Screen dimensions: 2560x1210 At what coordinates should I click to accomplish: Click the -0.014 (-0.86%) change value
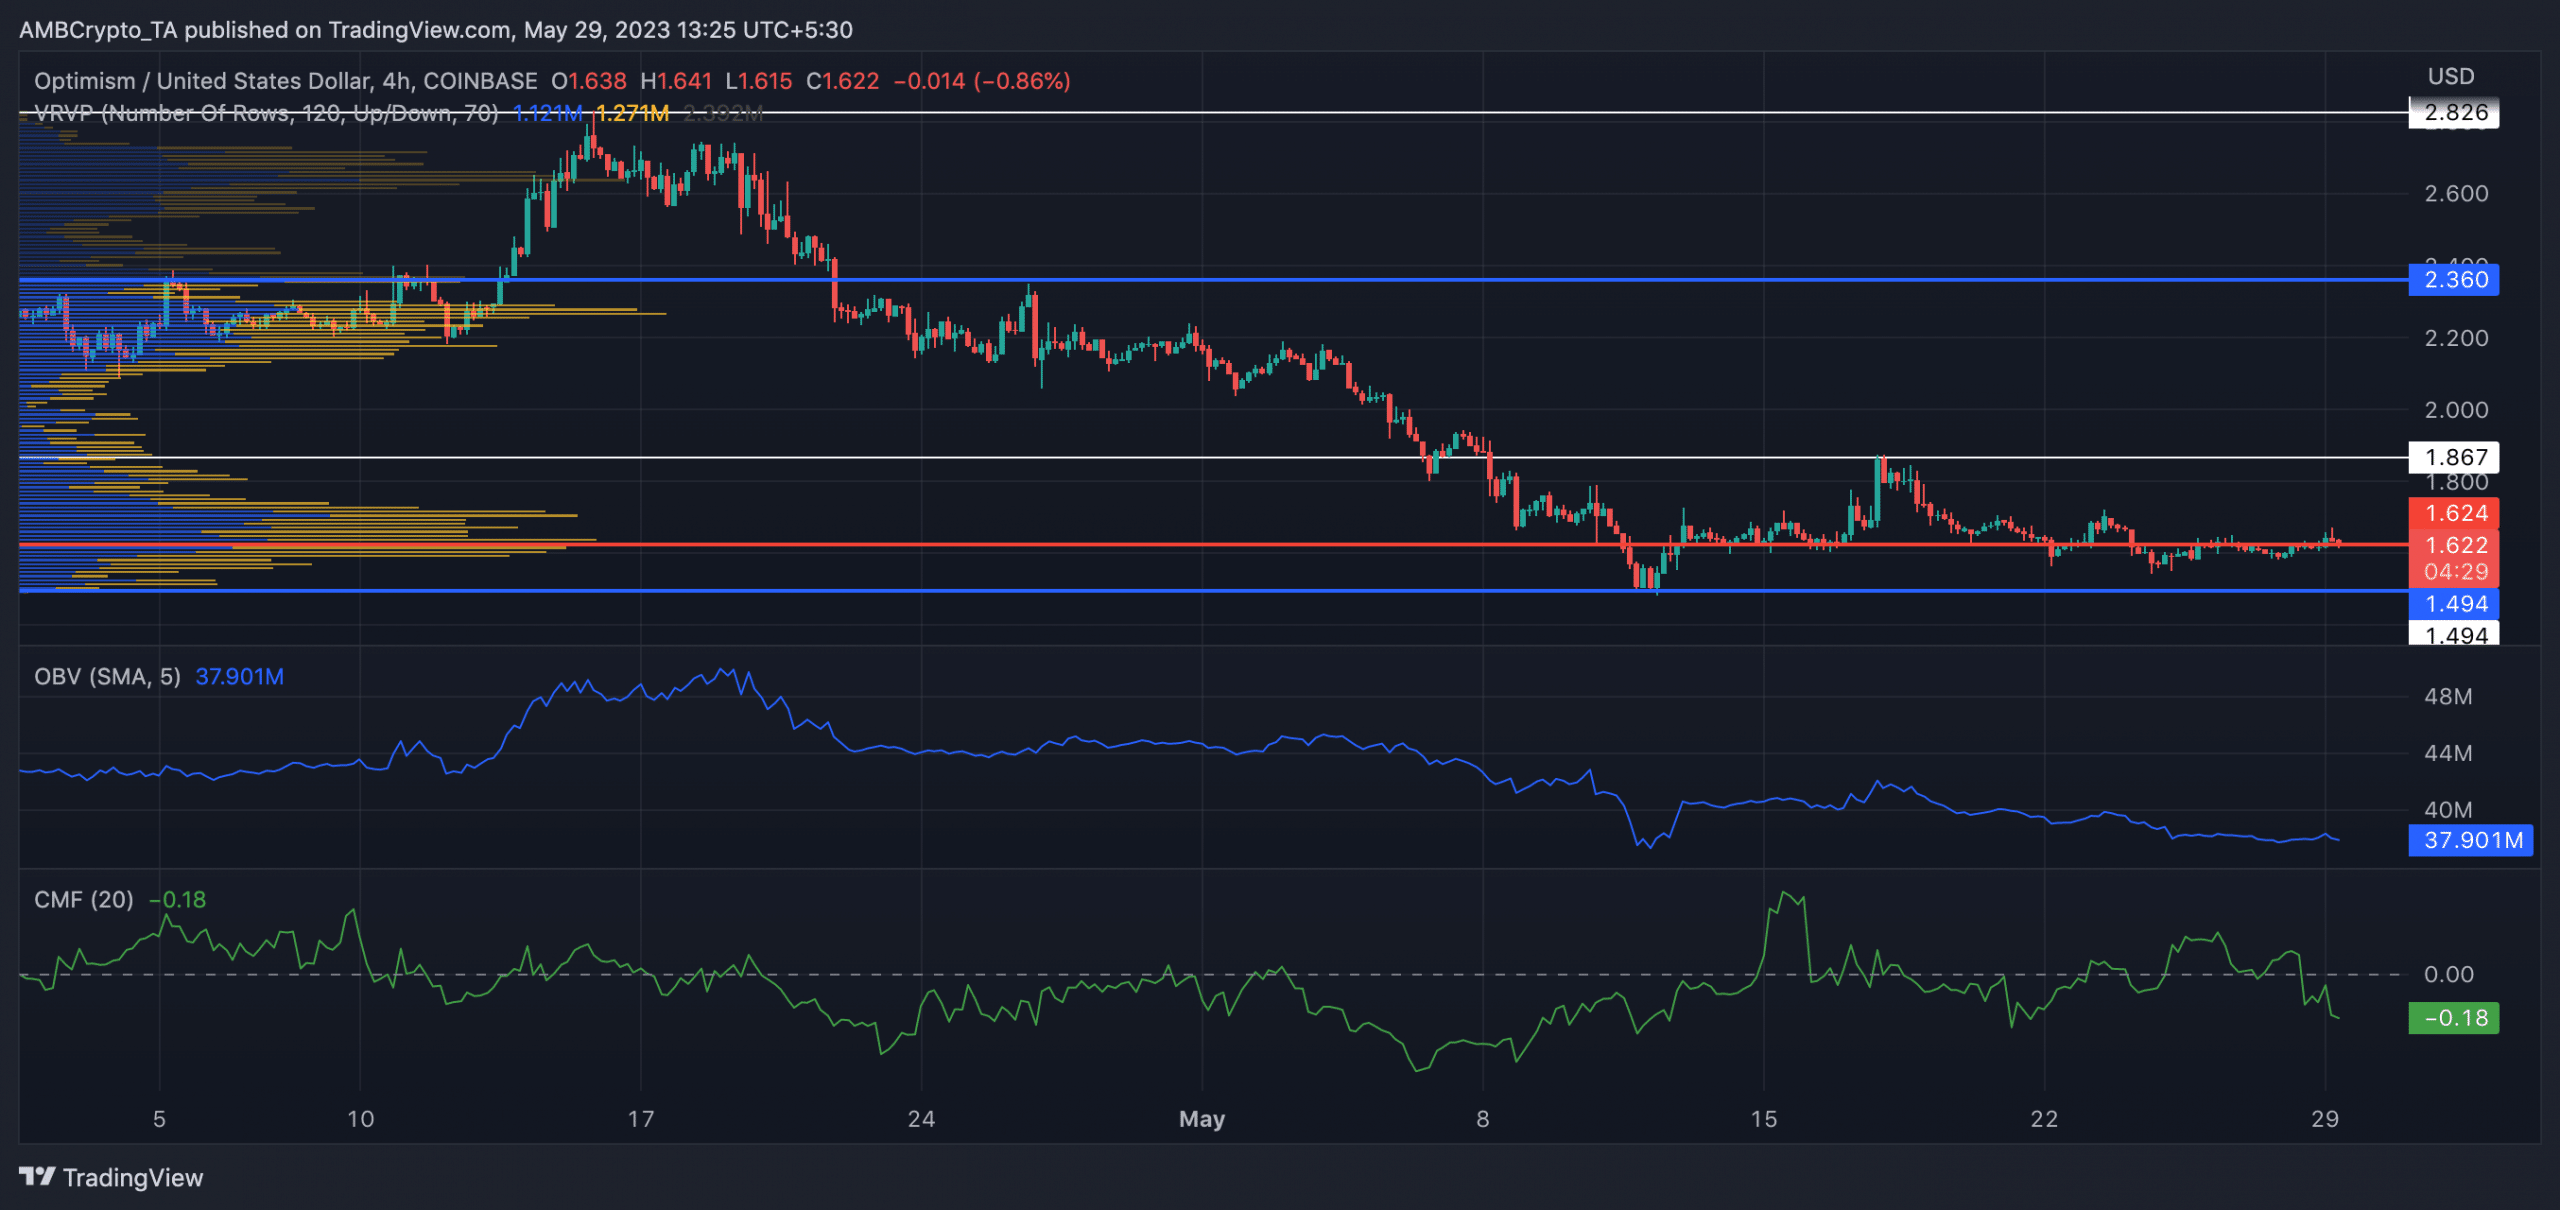click(981, 81)
